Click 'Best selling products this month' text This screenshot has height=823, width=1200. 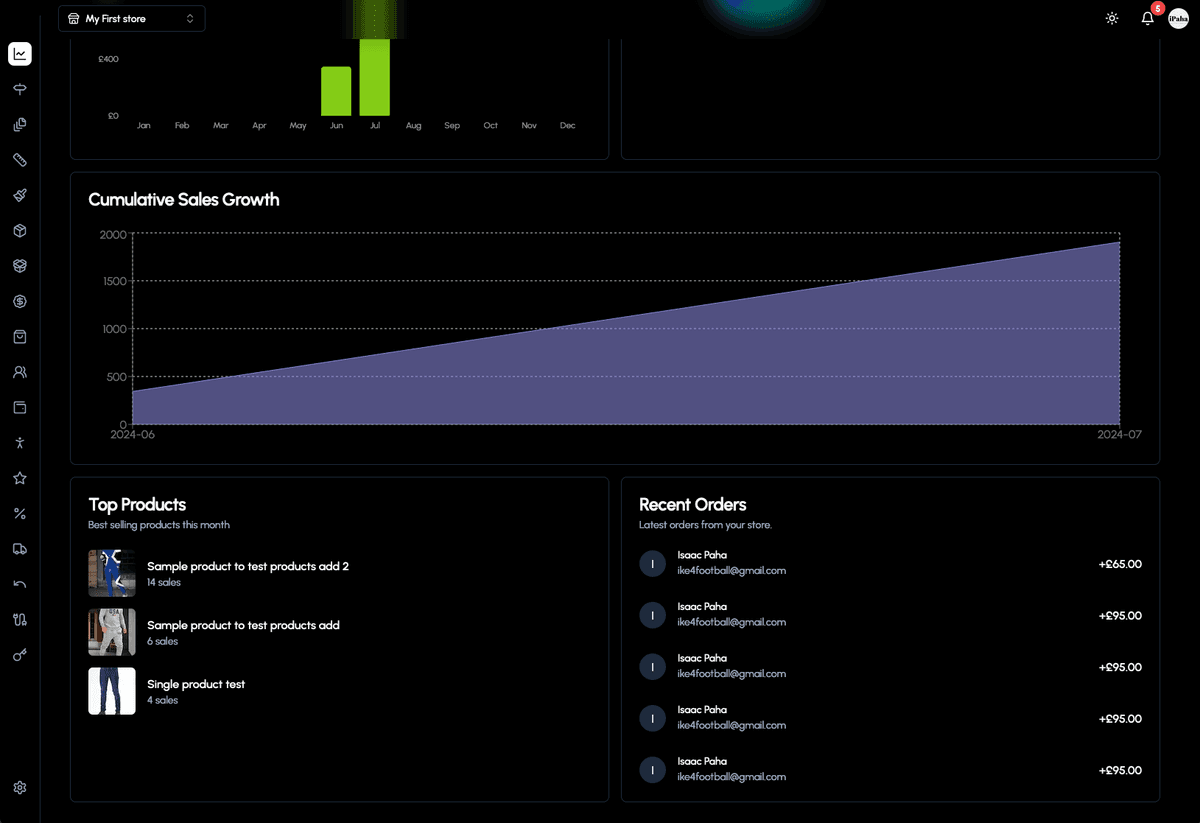159,525
